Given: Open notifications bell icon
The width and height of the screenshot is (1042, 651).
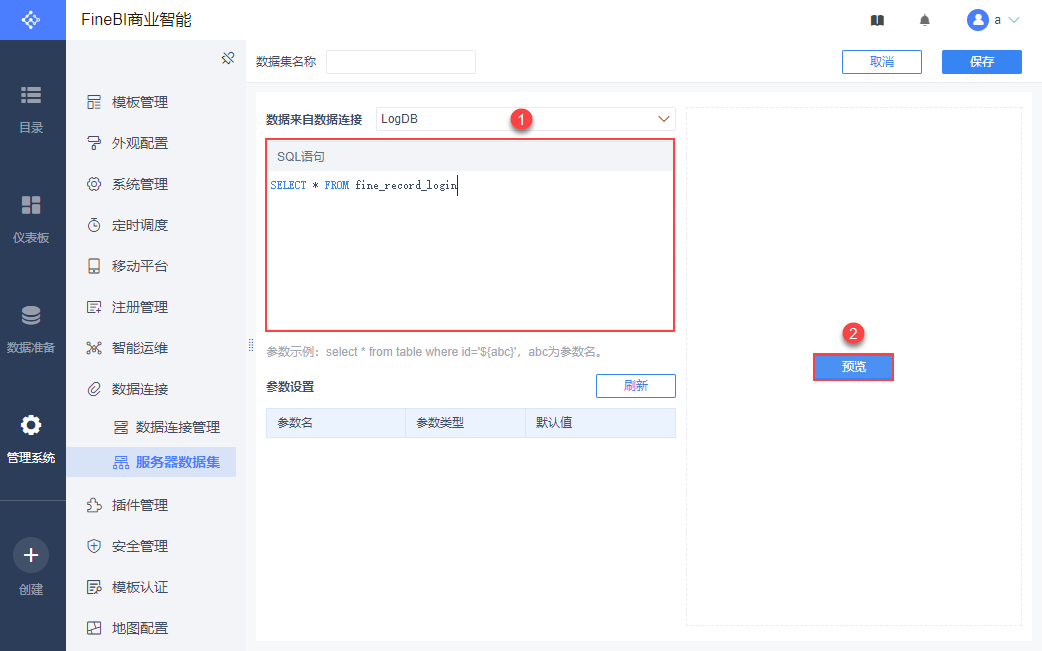Looking at the screenshot, I should pyautogui.click(x=924, y=21).
